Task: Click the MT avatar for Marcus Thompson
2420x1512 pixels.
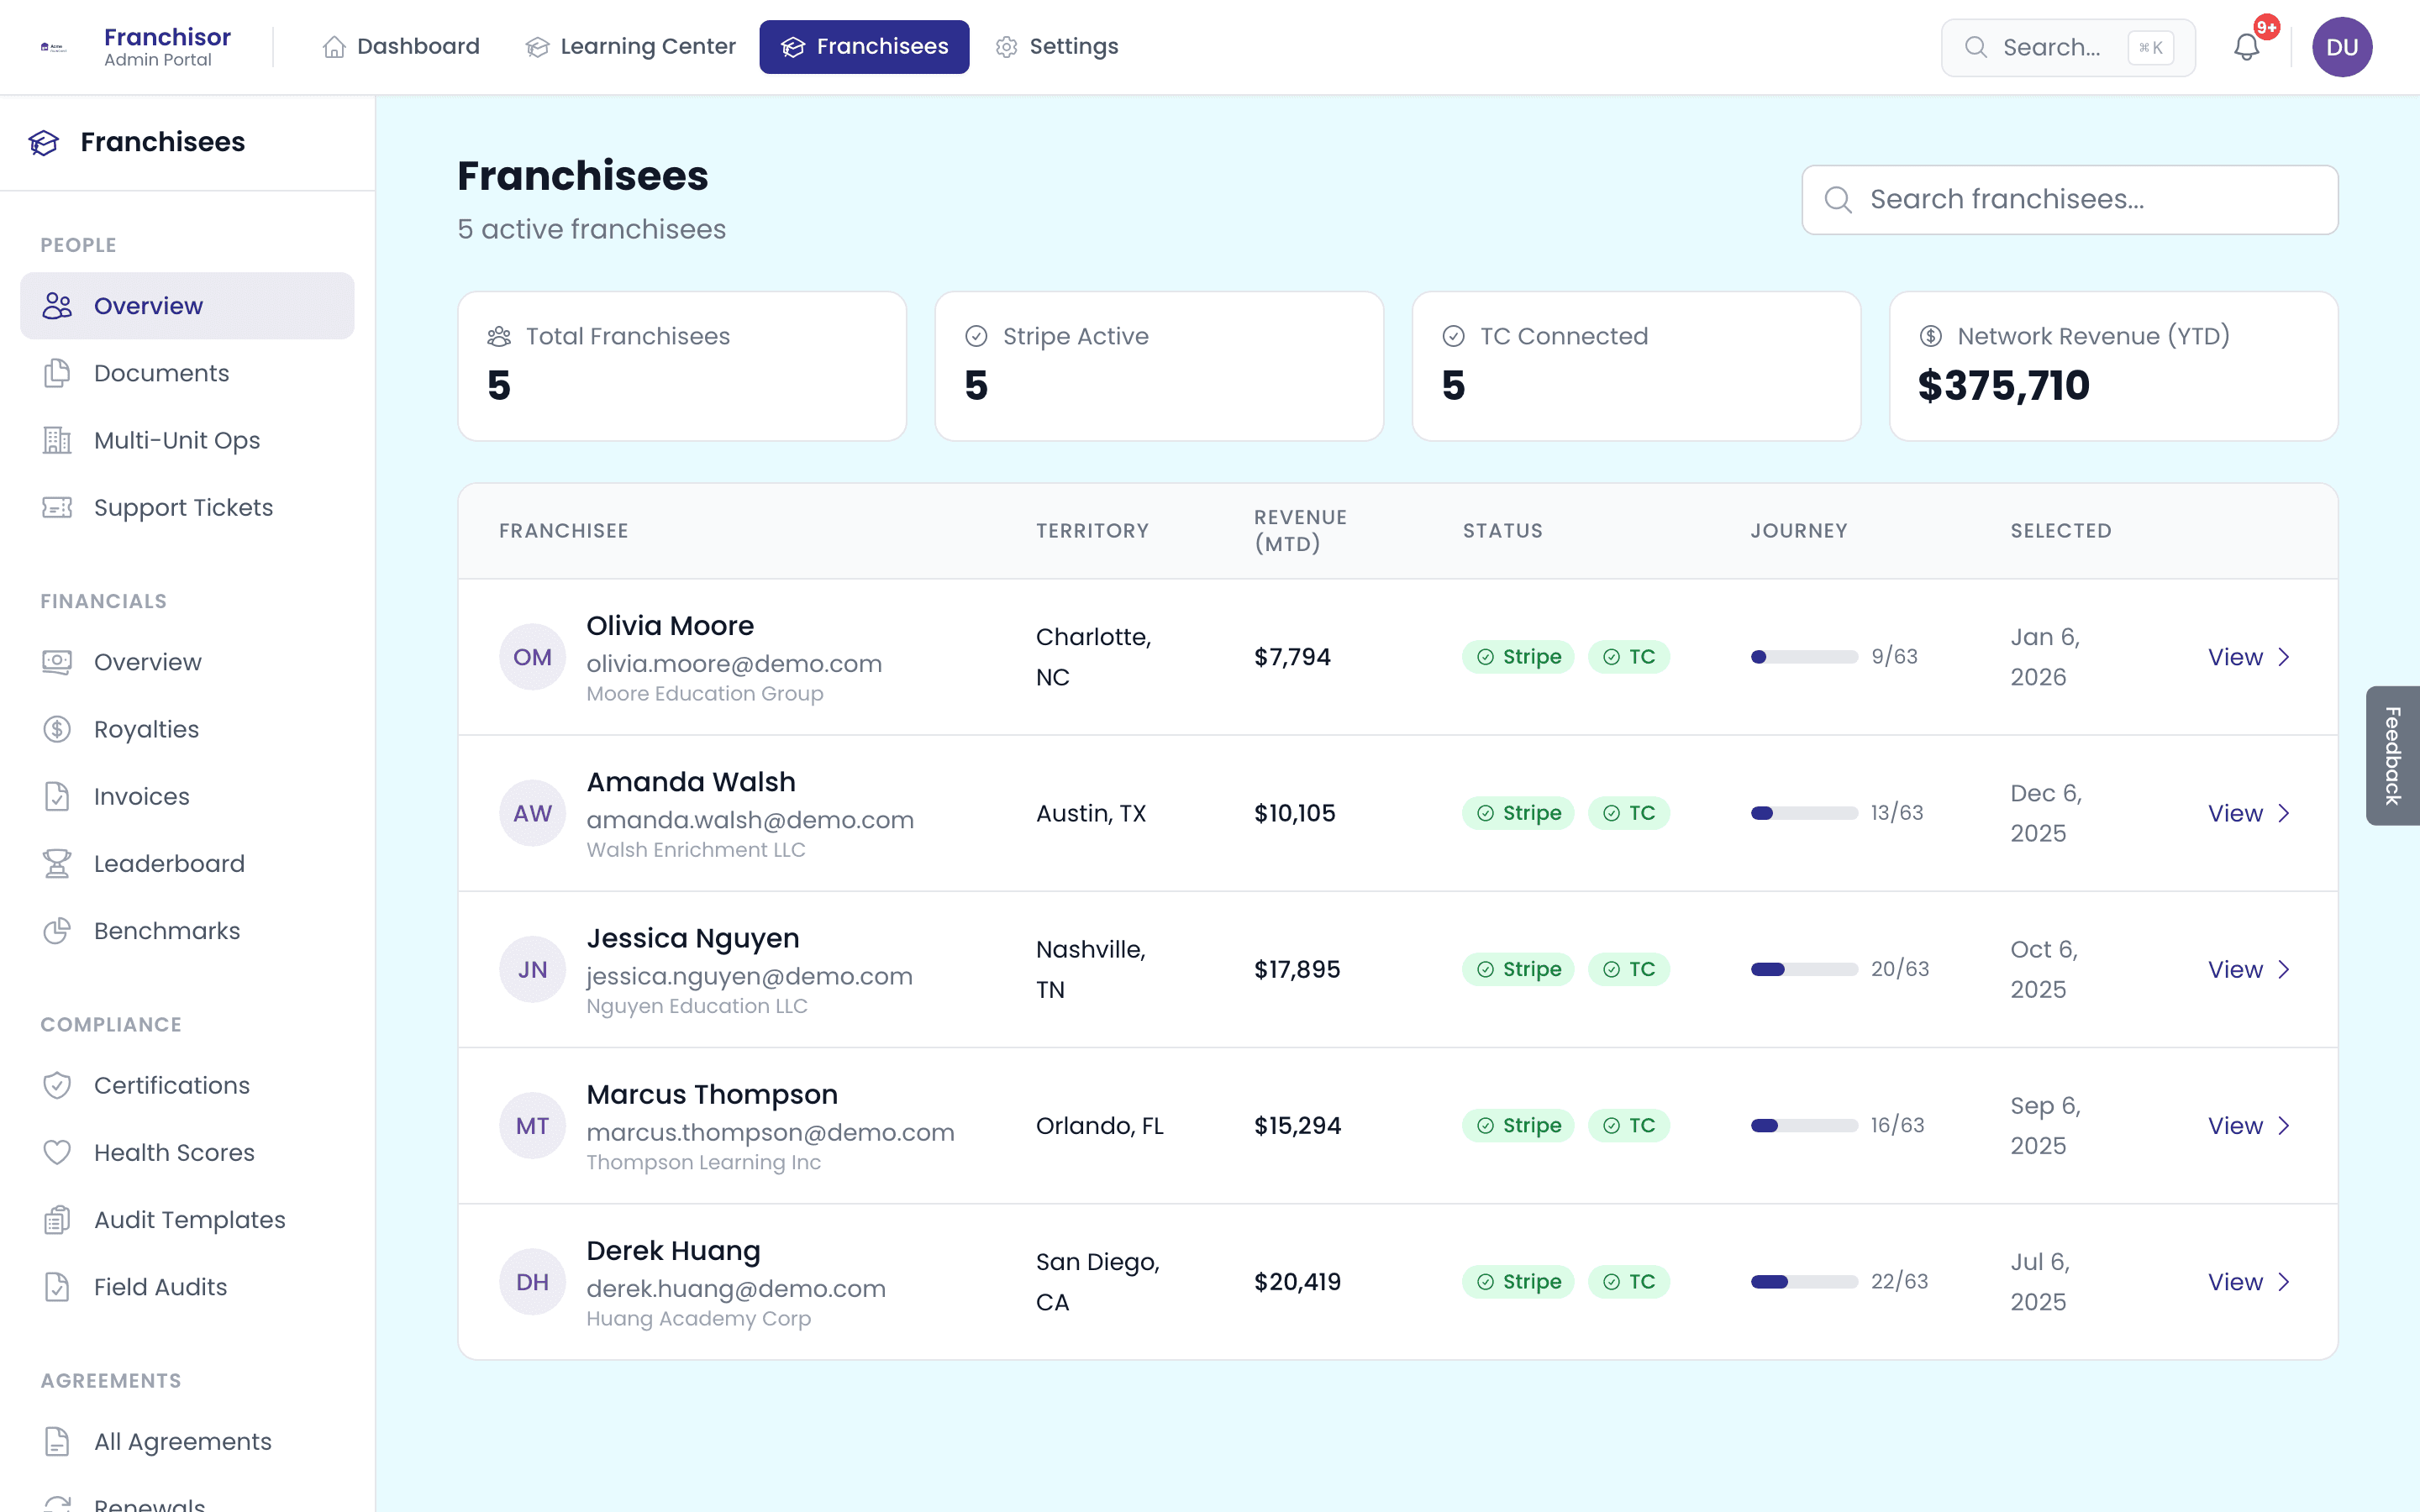Action: (x=532, y=1125)
